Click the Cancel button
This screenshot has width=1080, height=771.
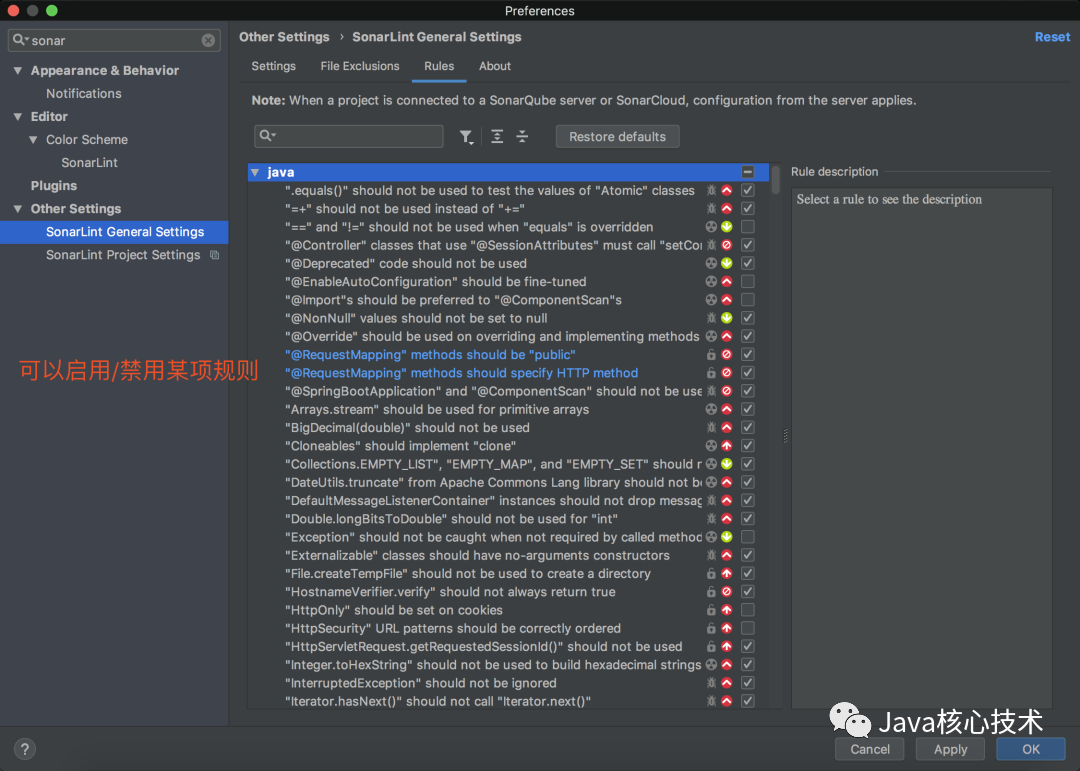(870, 749)
